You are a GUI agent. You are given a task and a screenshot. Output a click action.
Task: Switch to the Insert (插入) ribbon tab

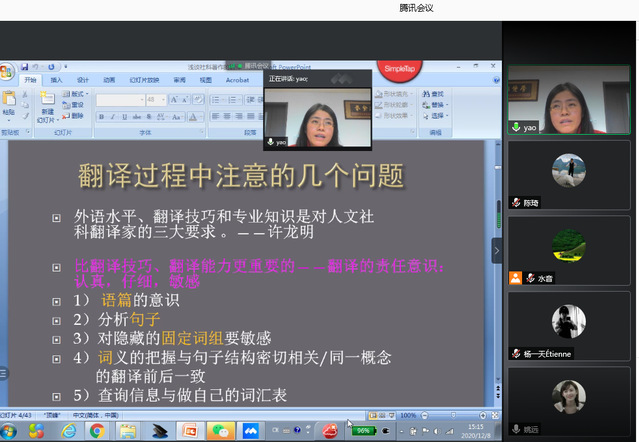coord(57,80)
